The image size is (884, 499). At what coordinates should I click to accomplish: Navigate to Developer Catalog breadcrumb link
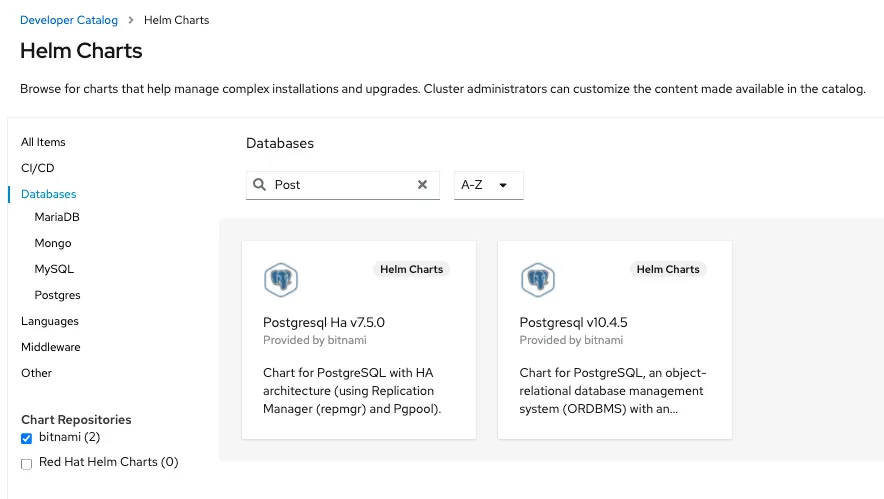(x=69, y=20)
